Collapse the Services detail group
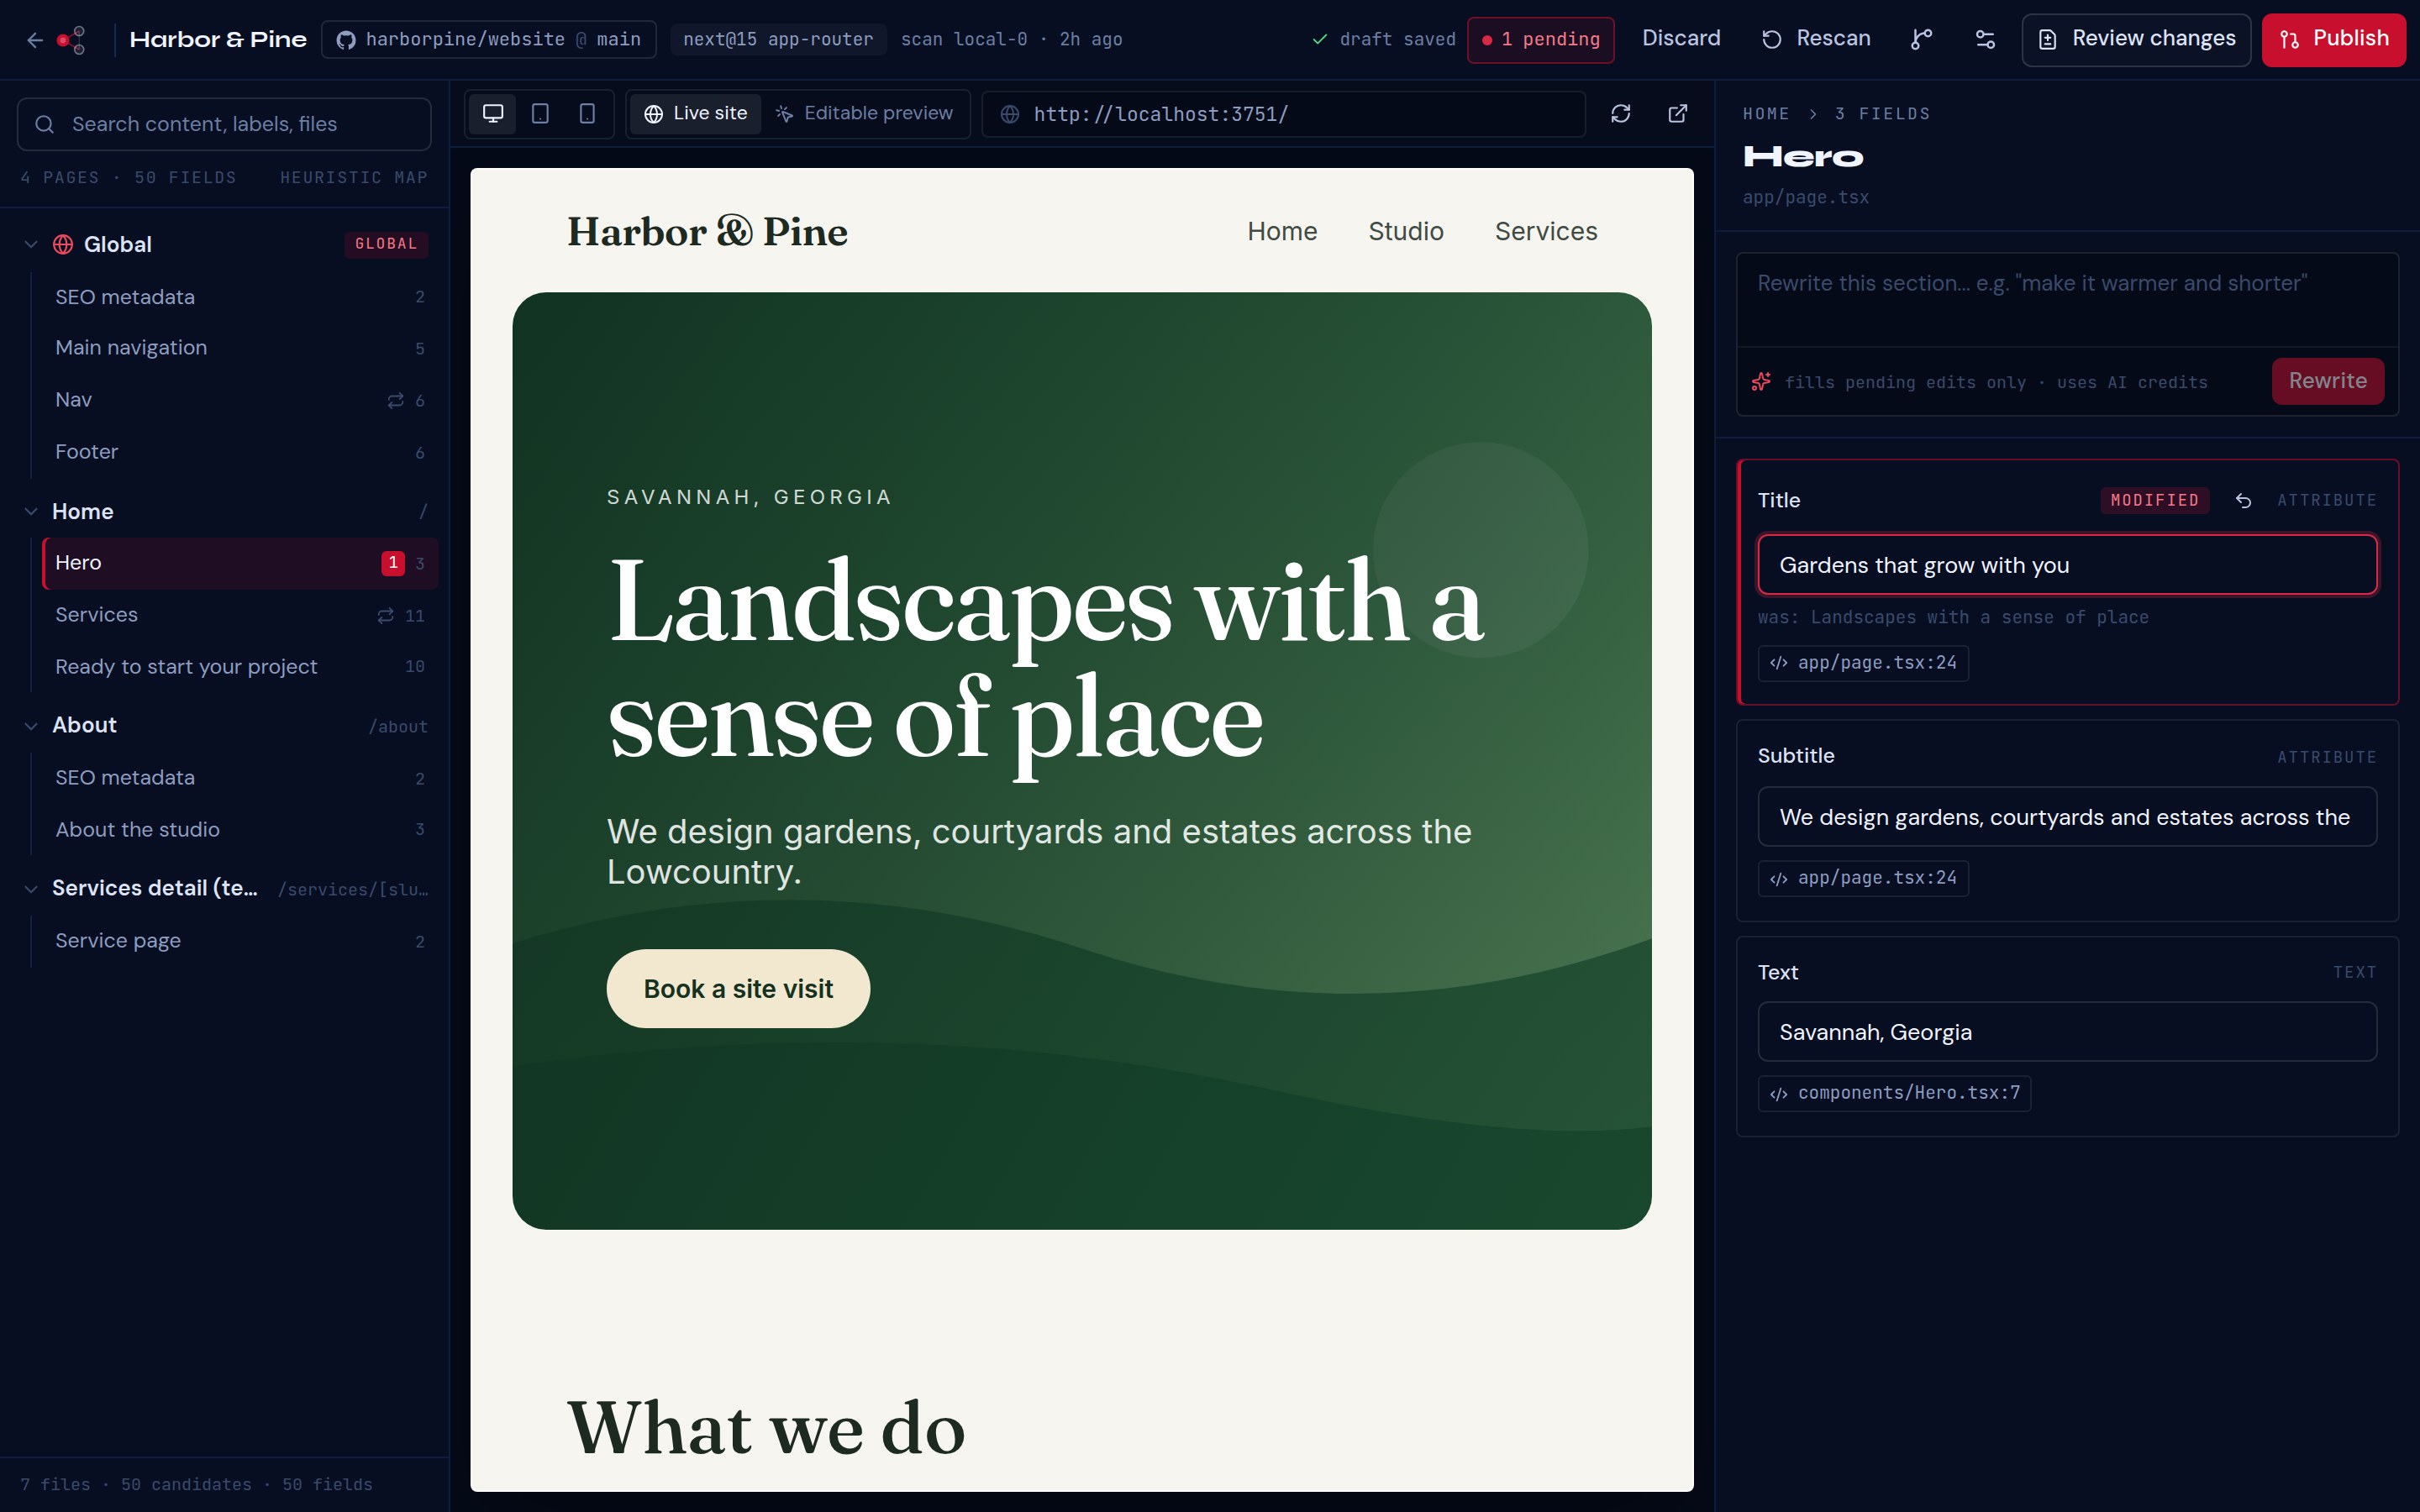The image size is (2420, 1512). 31,888
